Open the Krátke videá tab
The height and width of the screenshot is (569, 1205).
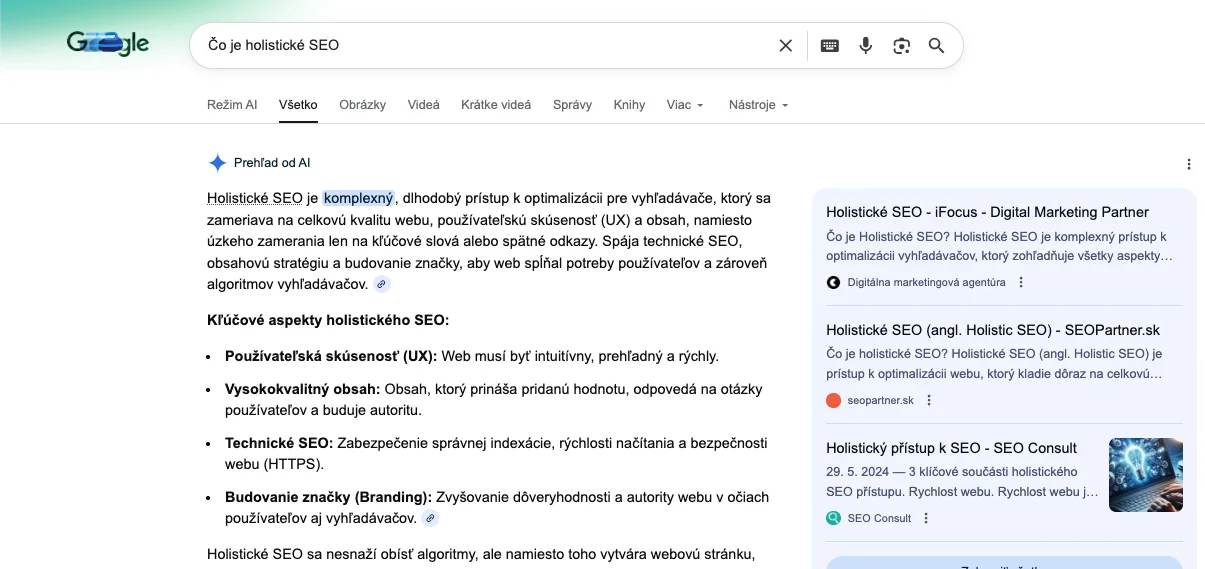pyautogui.click(x=496, y=105)
